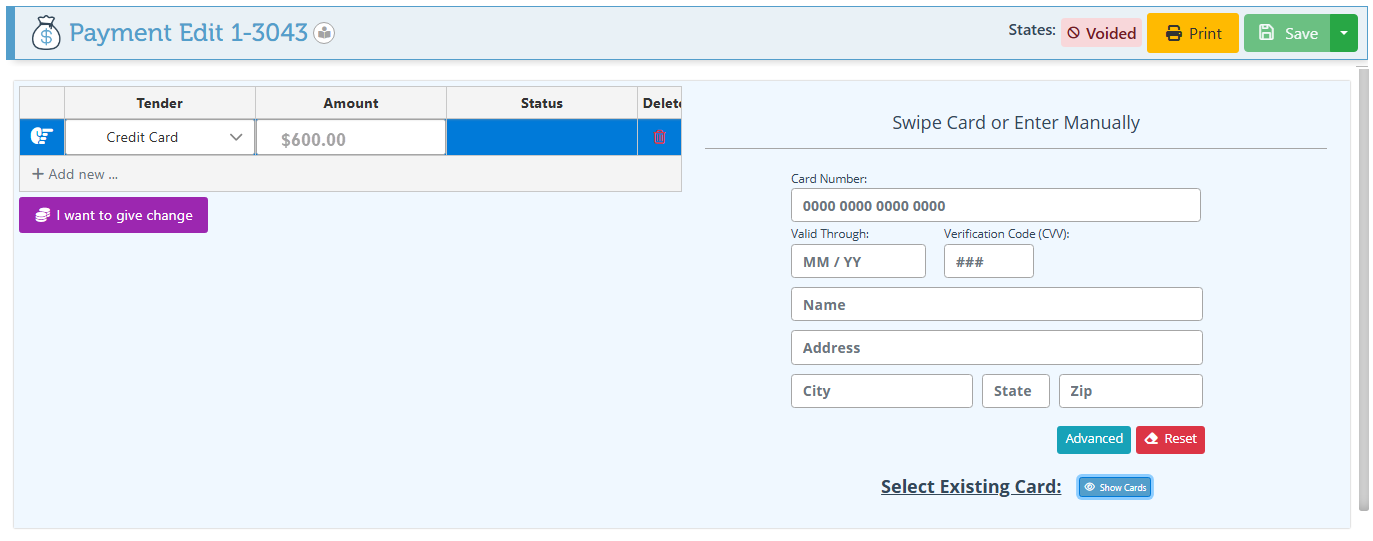1373x541 pixels.
Task: Click the Zip input field
Action: (x=1130, y=391)
